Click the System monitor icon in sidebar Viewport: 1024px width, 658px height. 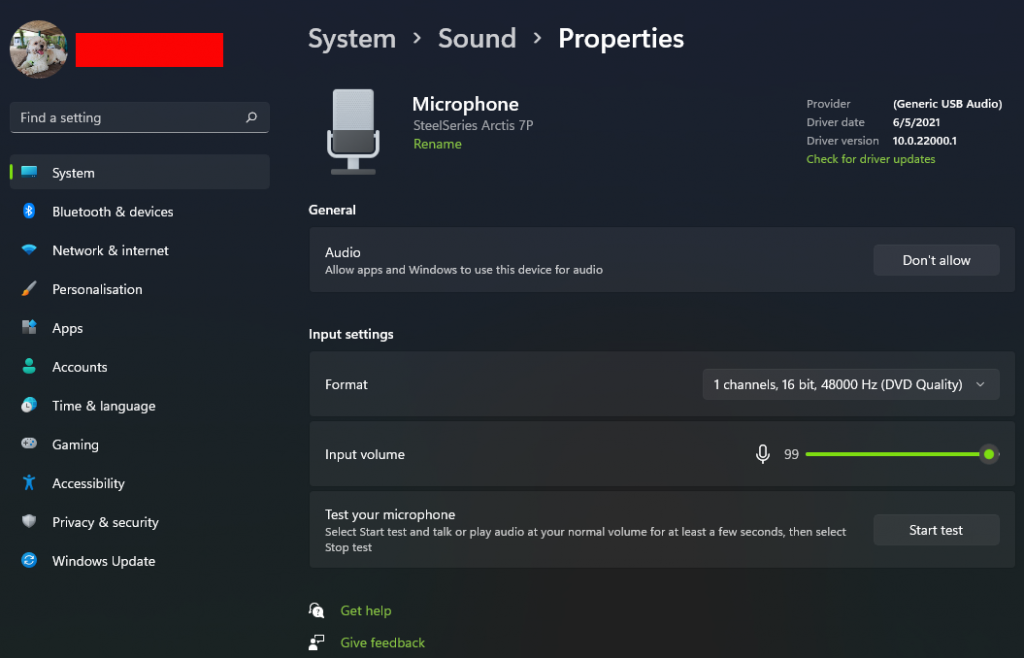tap(29, 172)
